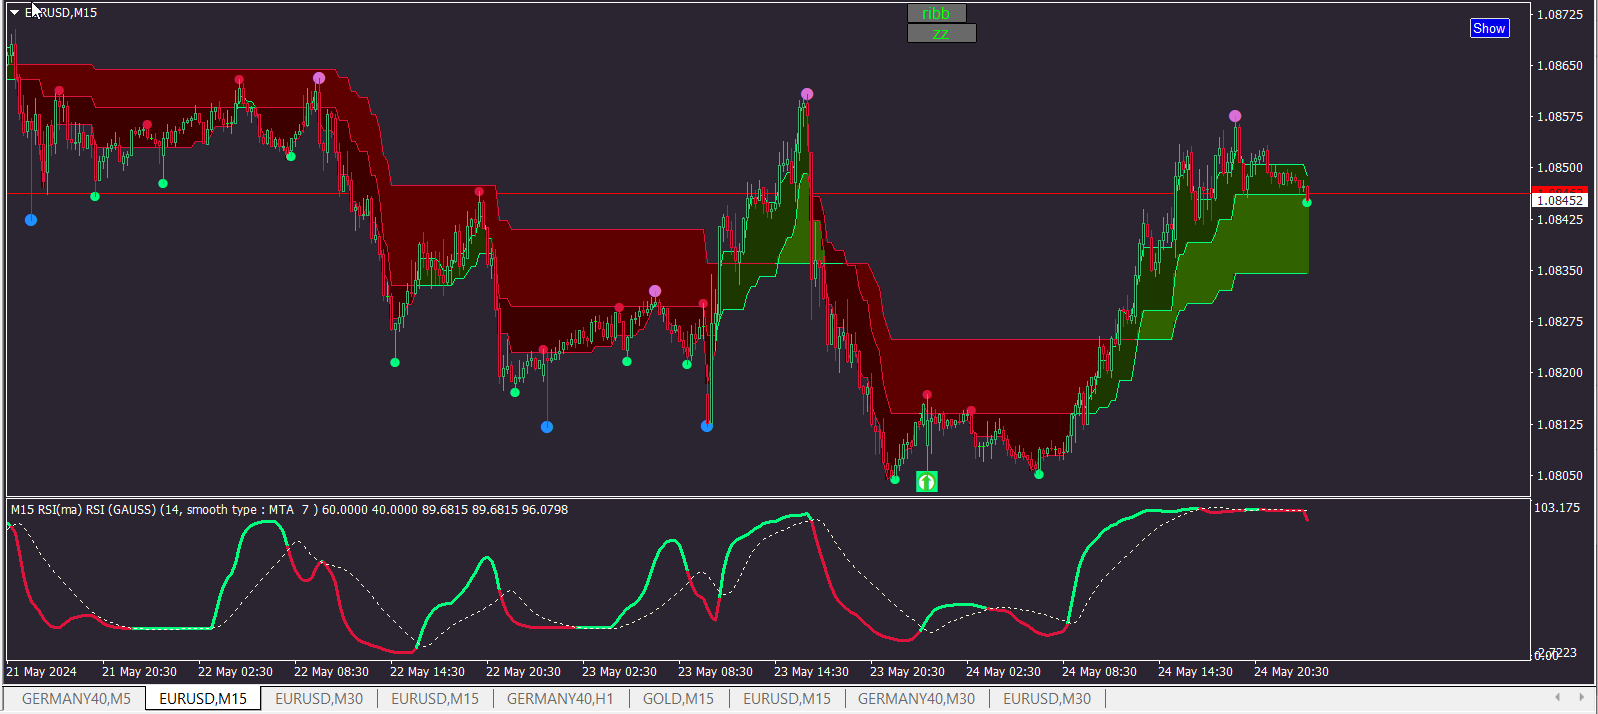Open the GERMANY40,M30 chart tab

(x=916, y=698)
